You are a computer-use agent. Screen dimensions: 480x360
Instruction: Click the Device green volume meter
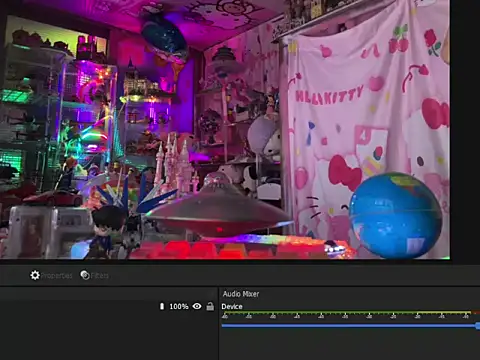pos(351,313)
